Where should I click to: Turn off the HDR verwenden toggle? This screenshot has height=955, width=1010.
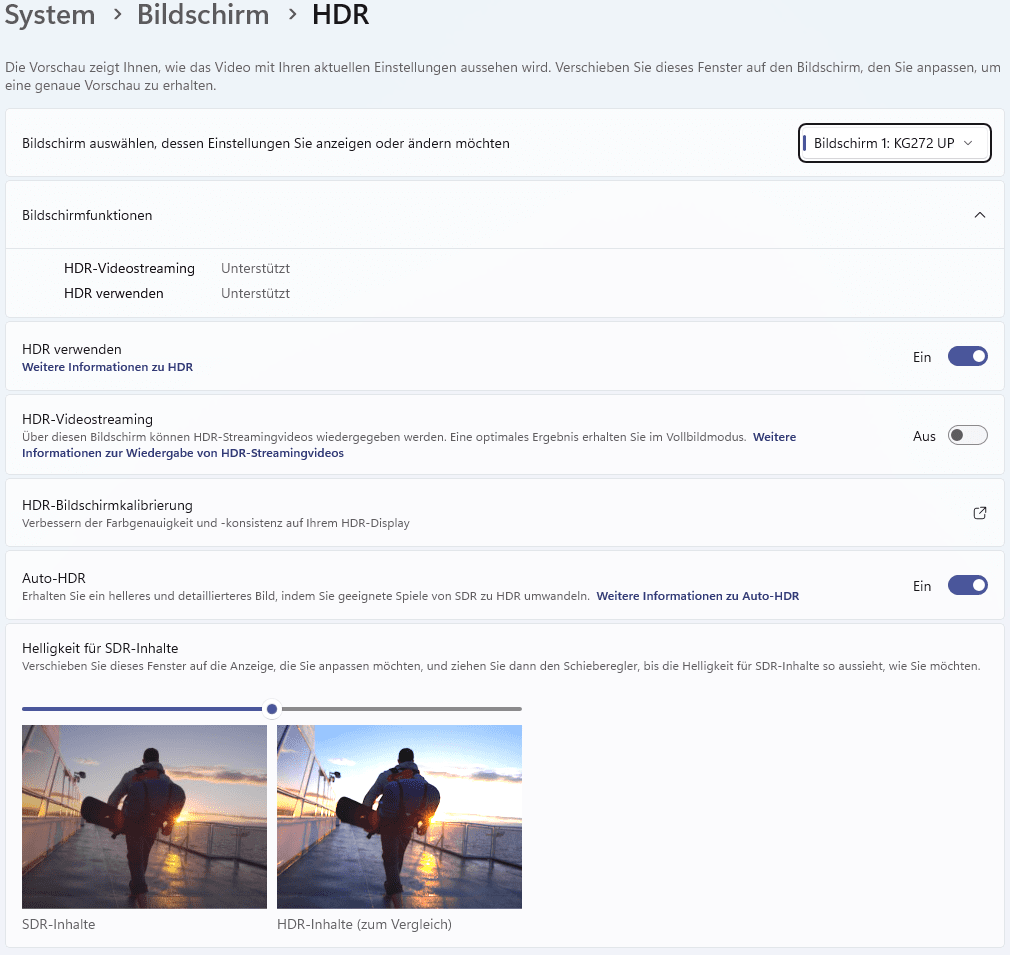click(x=967, y=357)
